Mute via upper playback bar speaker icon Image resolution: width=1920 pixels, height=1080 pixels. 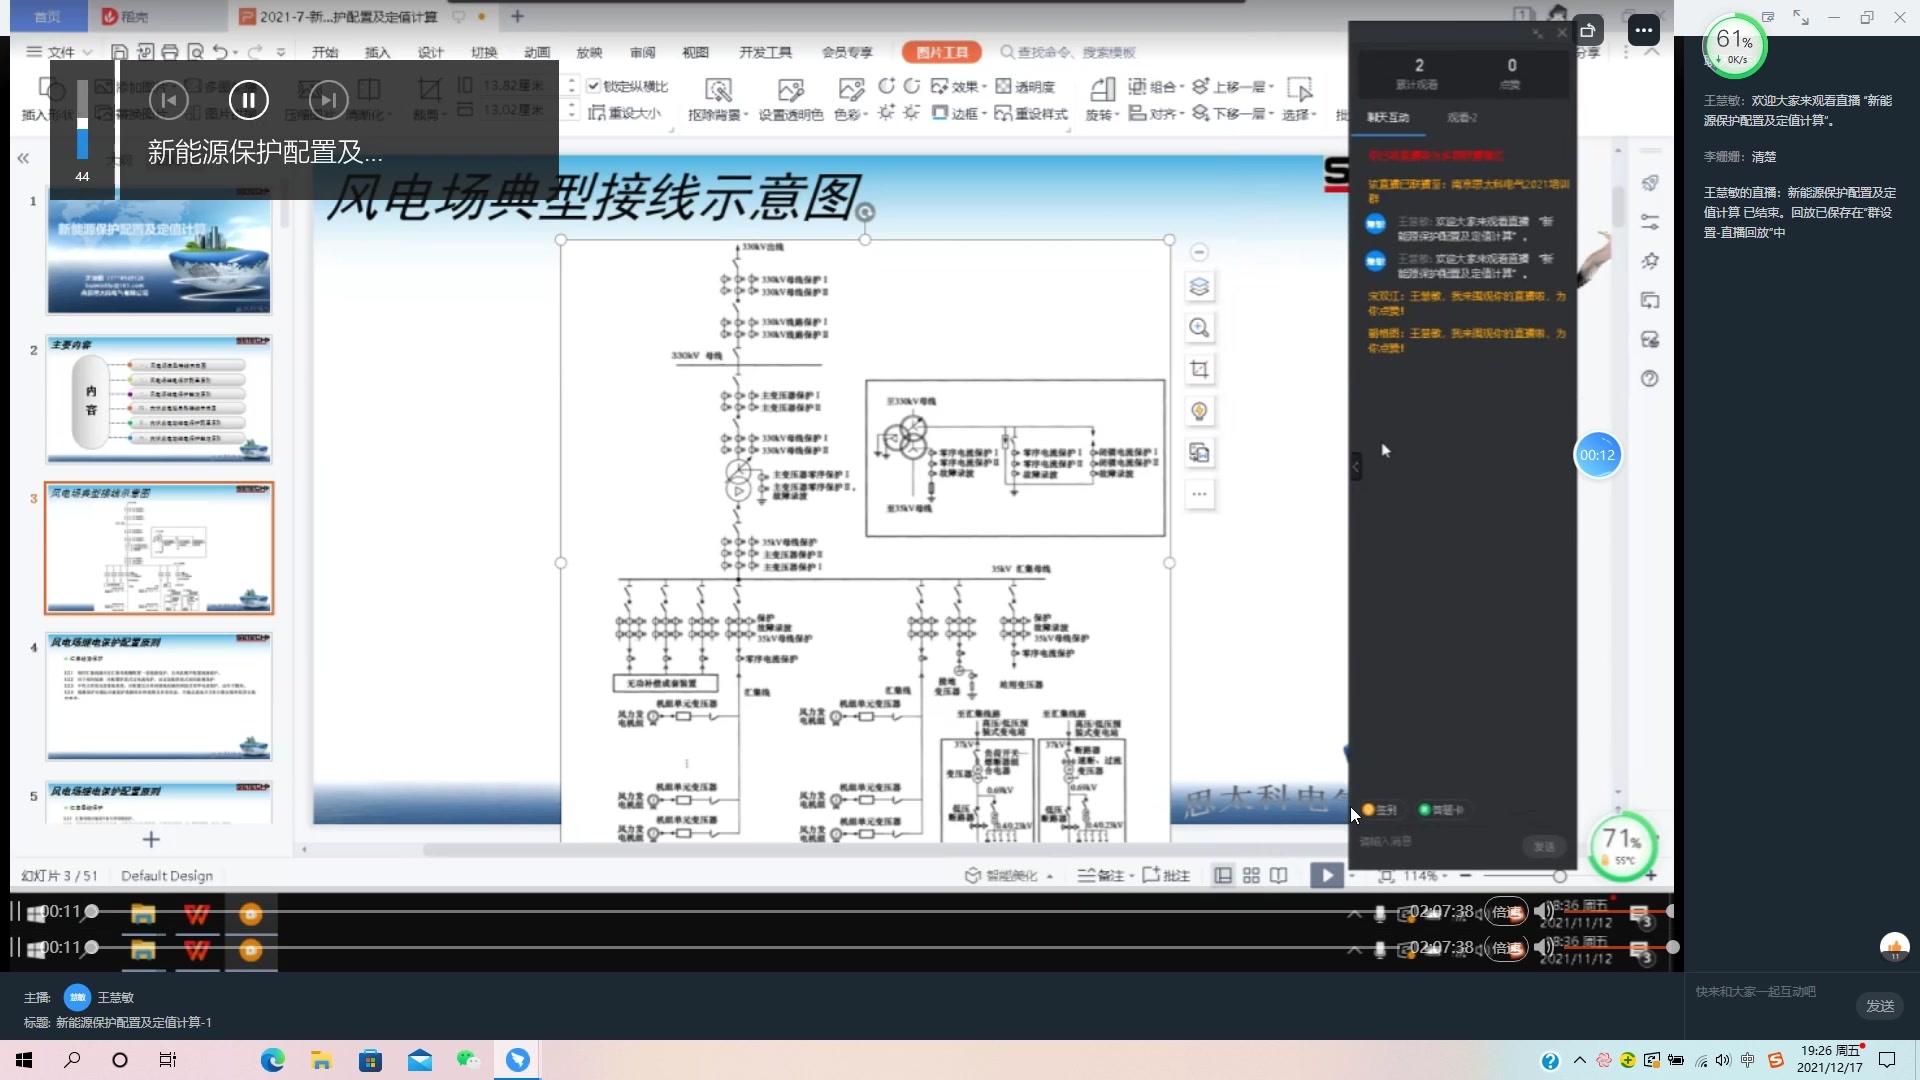[x=1544, y=911]
